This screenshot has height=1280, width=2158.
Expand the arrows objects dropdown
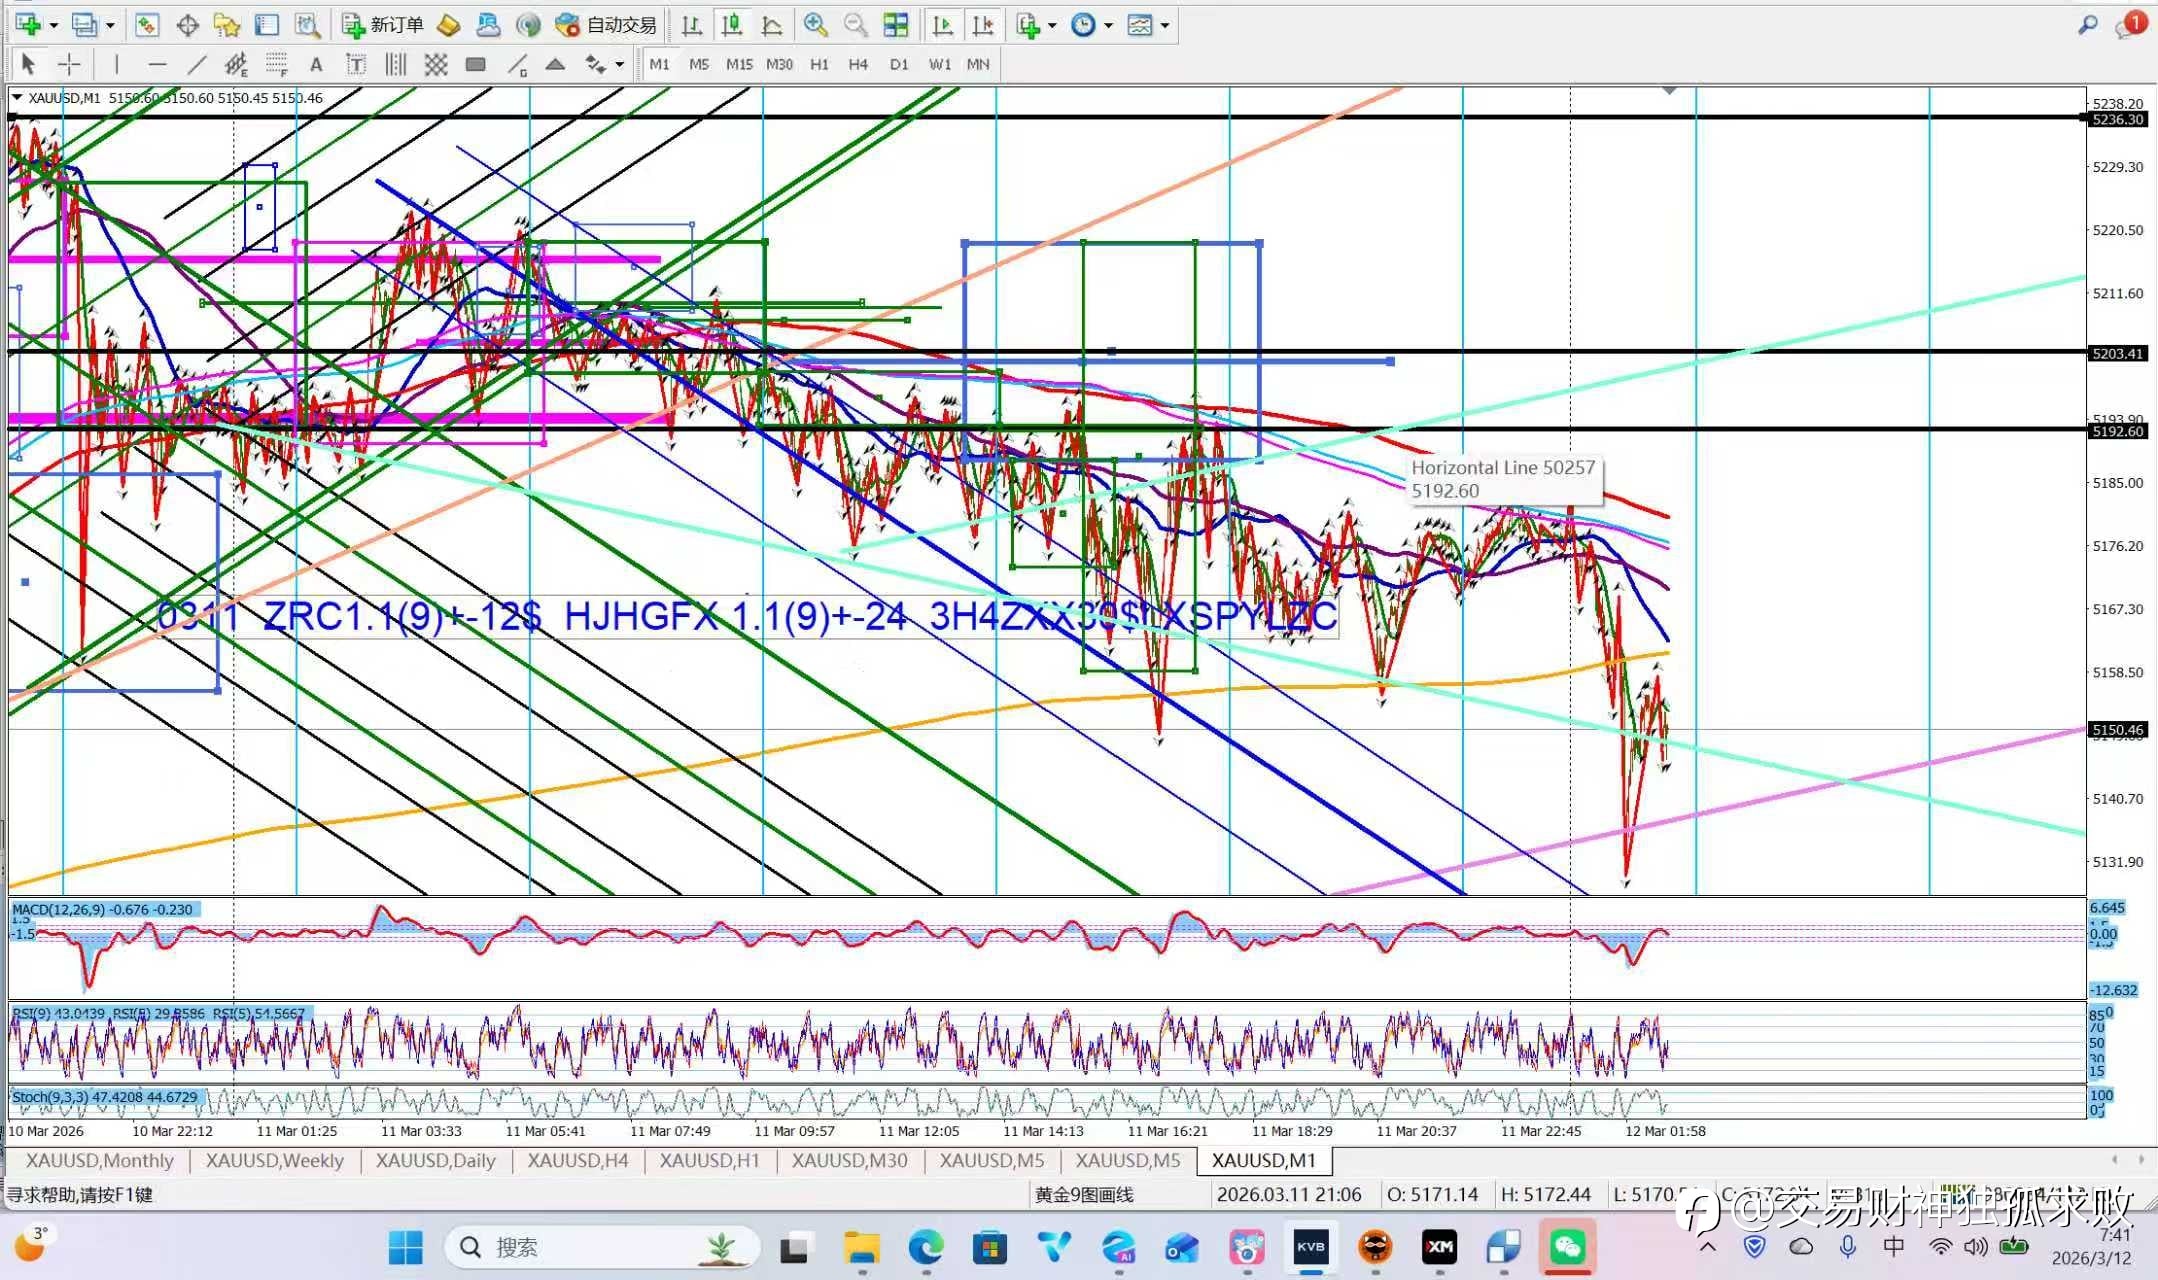[620, 65]
